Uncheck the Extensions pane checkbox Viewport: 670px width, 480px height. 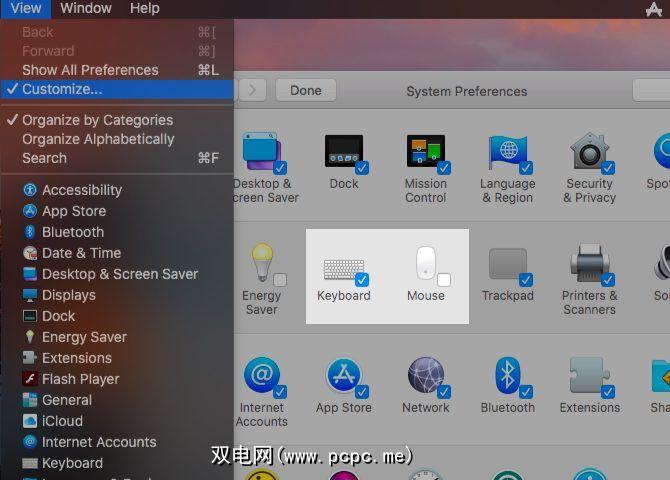click(608, 392)
